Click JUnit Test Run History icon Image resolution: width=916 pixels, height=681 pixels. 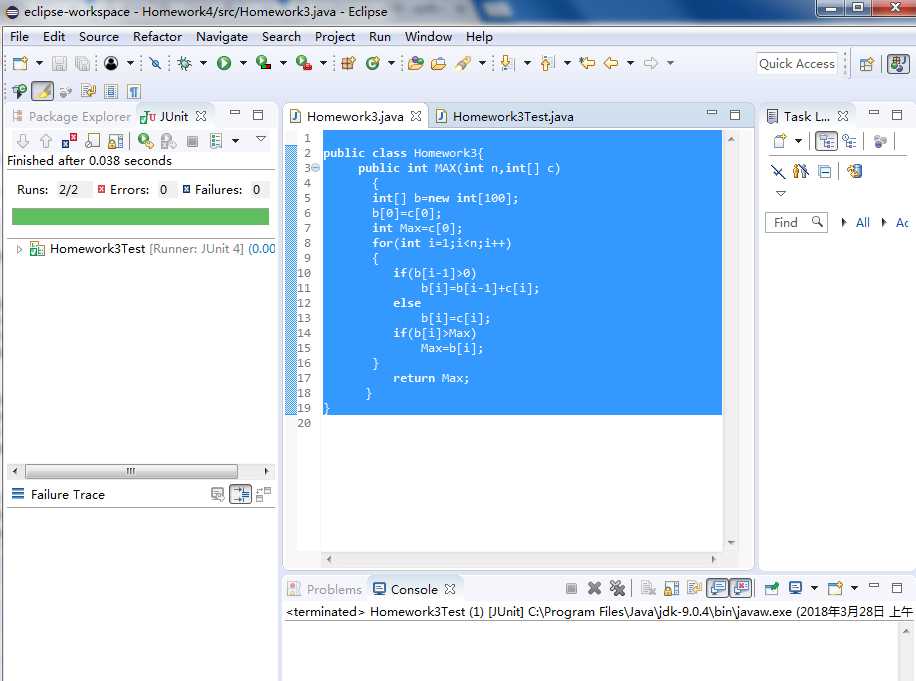click(216, 141)
